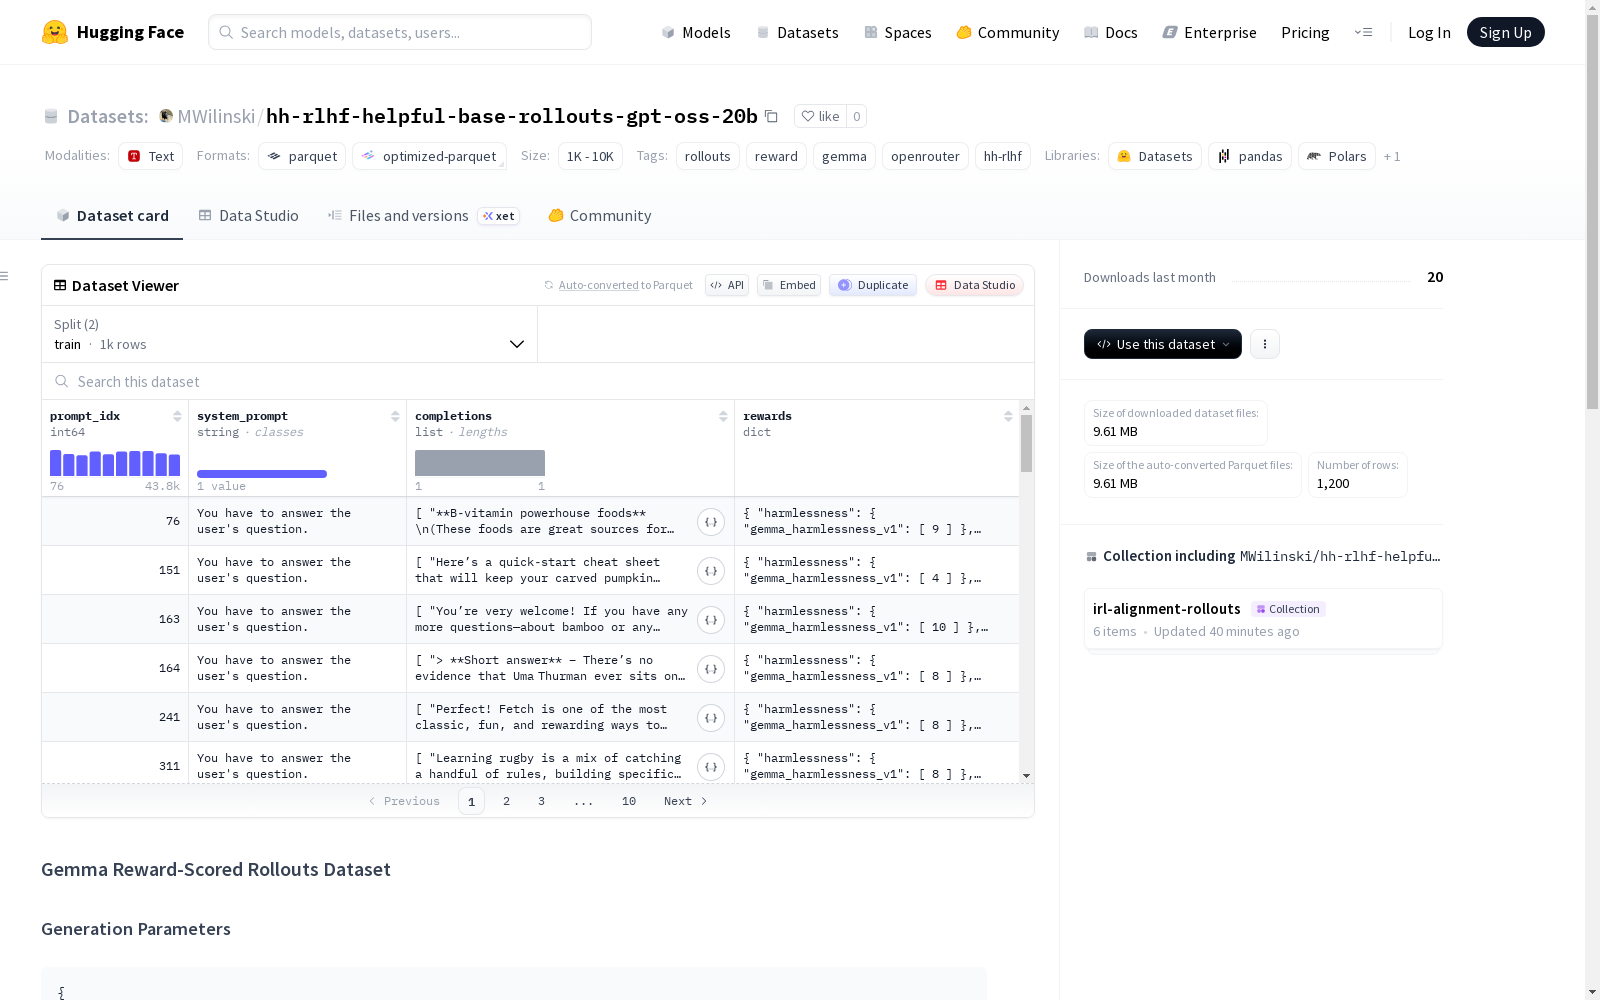Focus the Search this dataset field
Image resolution: width=1600 pixels, height=1000 pixels.
[x=538, y=381]
